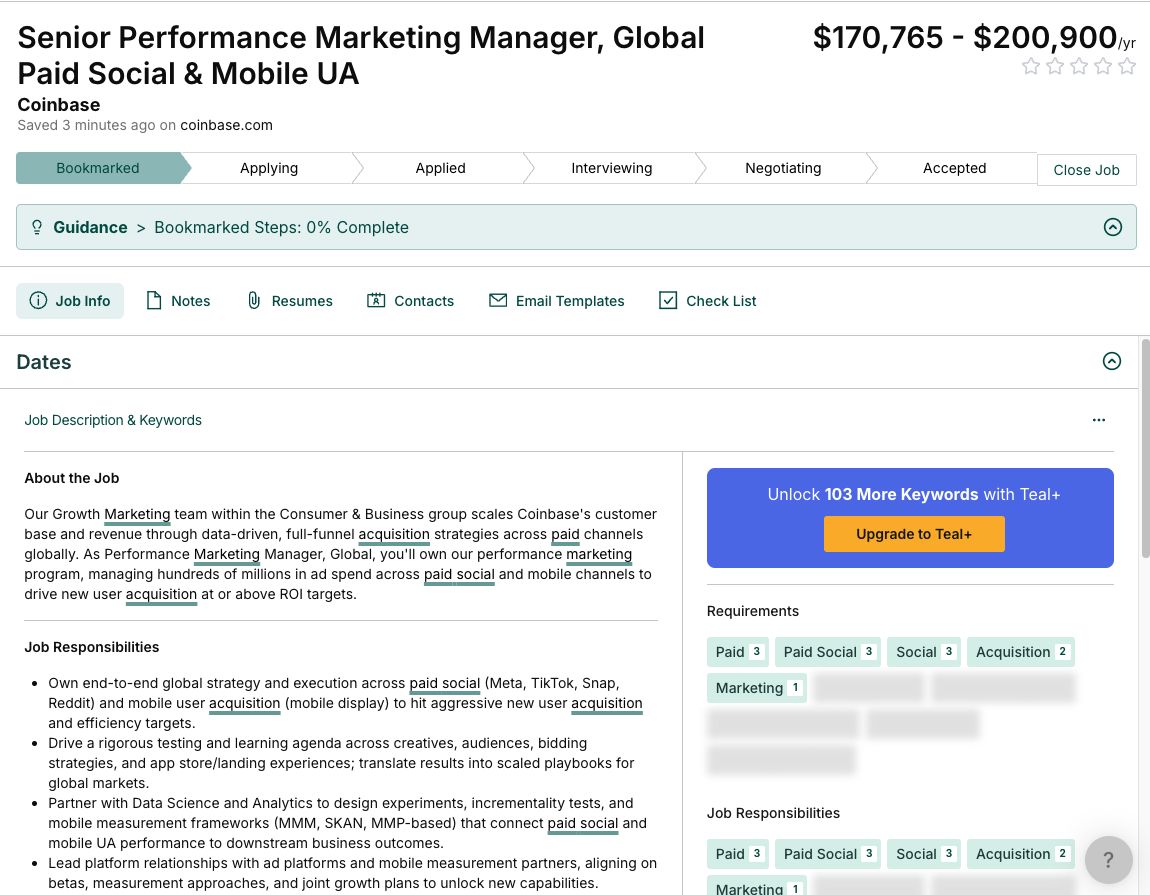Open the Notes tab

(x=178, y=301)
